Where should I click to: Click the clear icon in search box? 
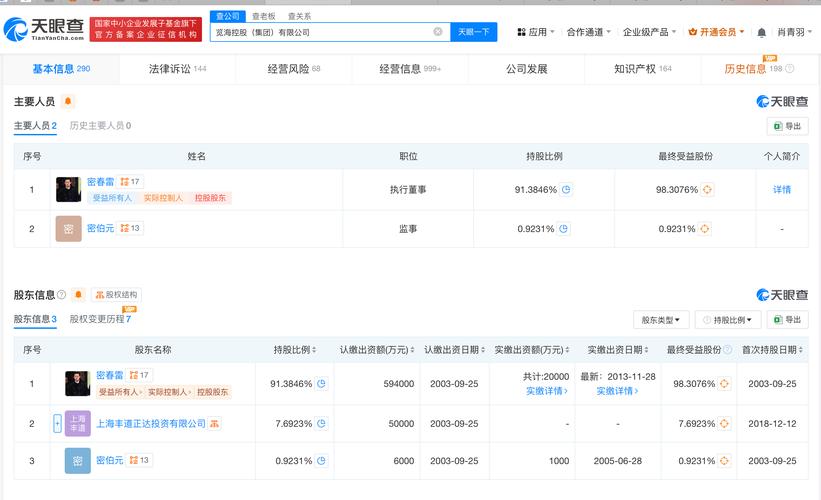(x=437, y=32)
